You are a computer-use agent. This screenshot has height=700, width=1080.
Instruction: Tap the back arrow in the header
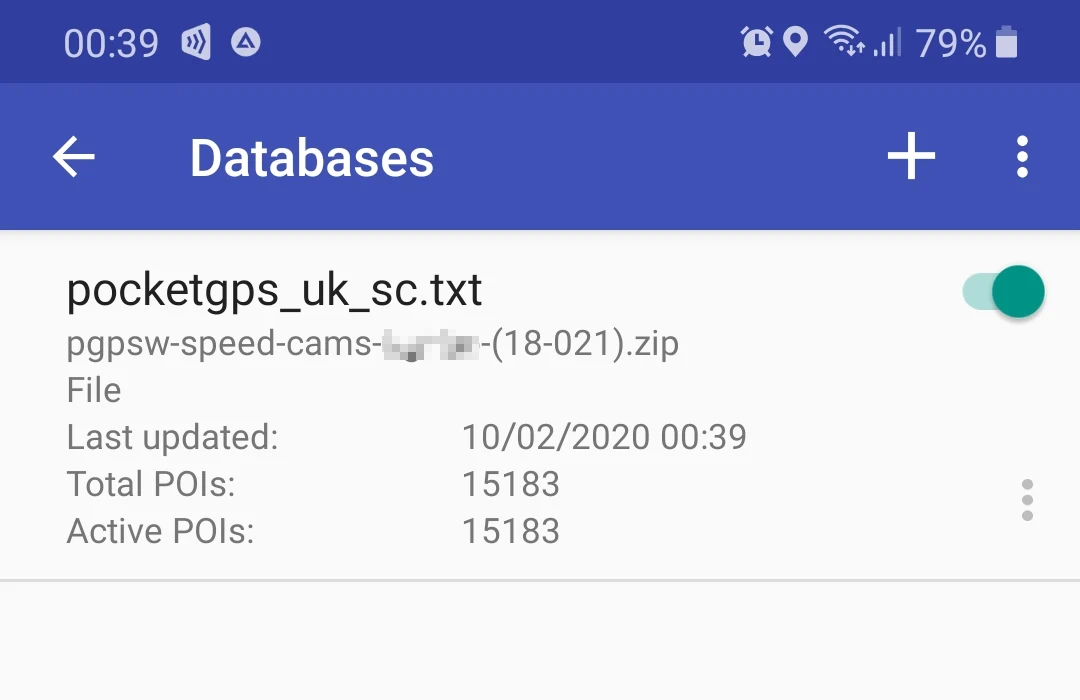click(74, 157)
